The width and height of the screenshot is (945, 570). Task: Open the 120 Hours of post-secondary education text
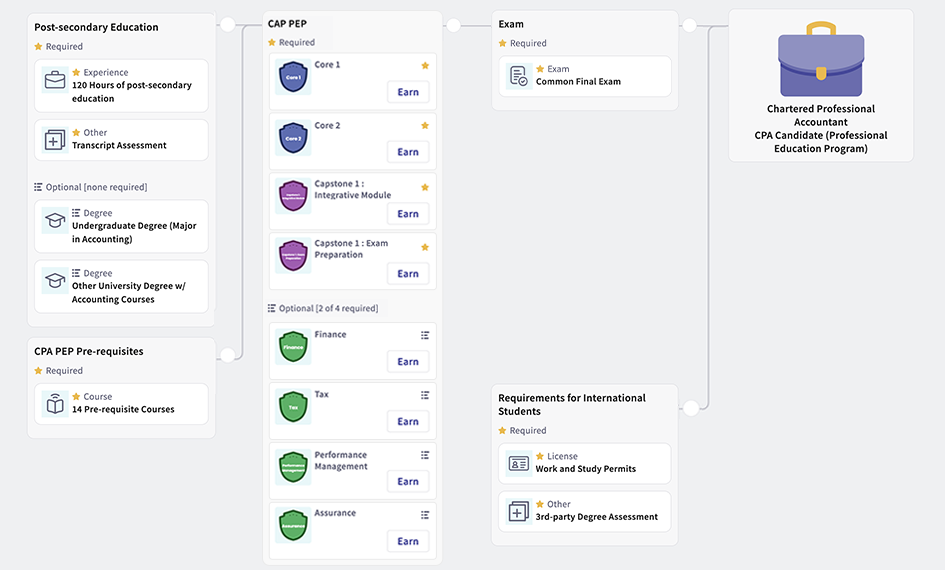tap(132, 92)
